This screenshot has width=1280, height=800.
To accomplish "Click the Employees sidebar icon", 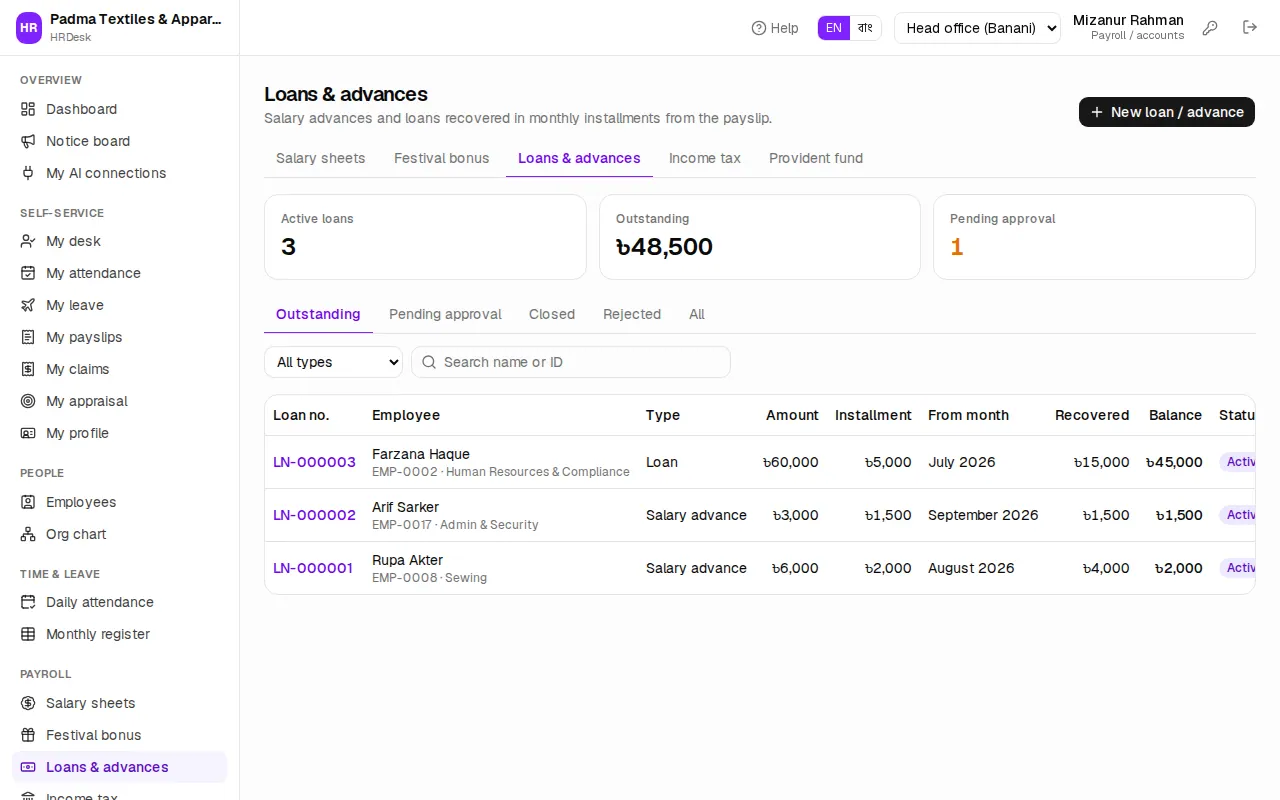I will pos(28,502).
